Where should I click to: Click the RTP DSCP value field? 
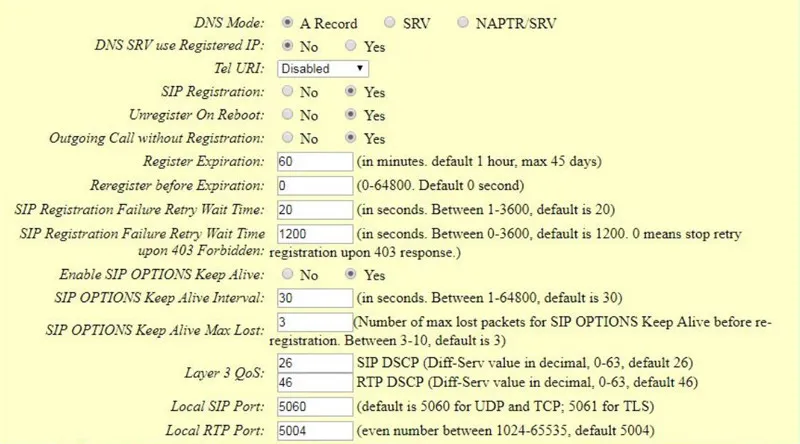click(314, 382)
